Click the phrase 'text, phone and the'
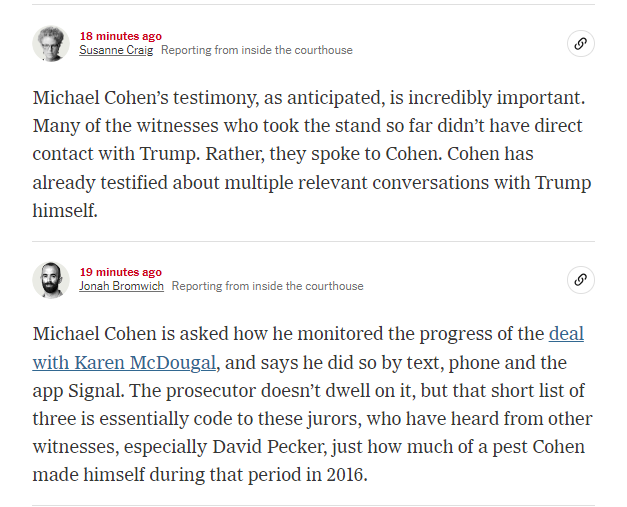This screenshot has width=627, height=507. point(487,363)
